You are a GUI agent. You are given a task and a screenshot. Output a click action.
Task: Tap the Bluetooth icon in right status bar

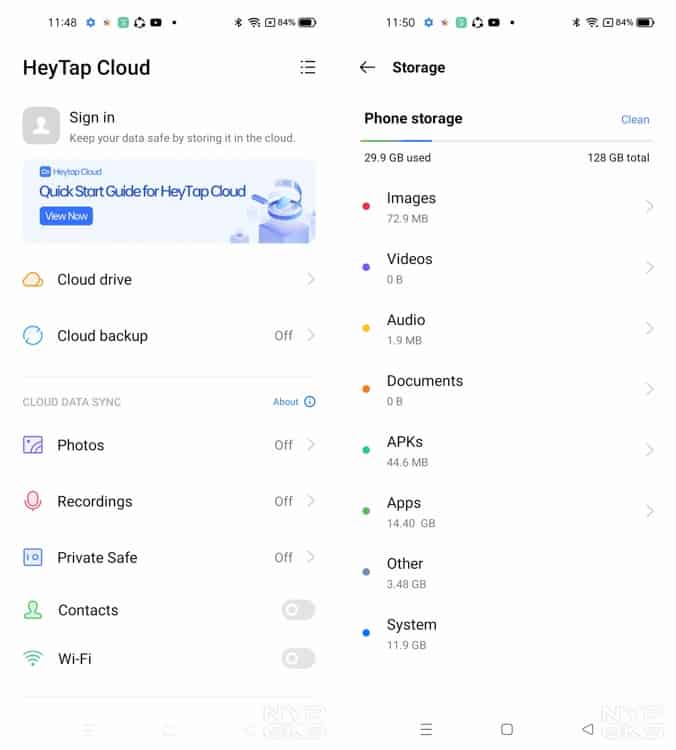[576, 22]
